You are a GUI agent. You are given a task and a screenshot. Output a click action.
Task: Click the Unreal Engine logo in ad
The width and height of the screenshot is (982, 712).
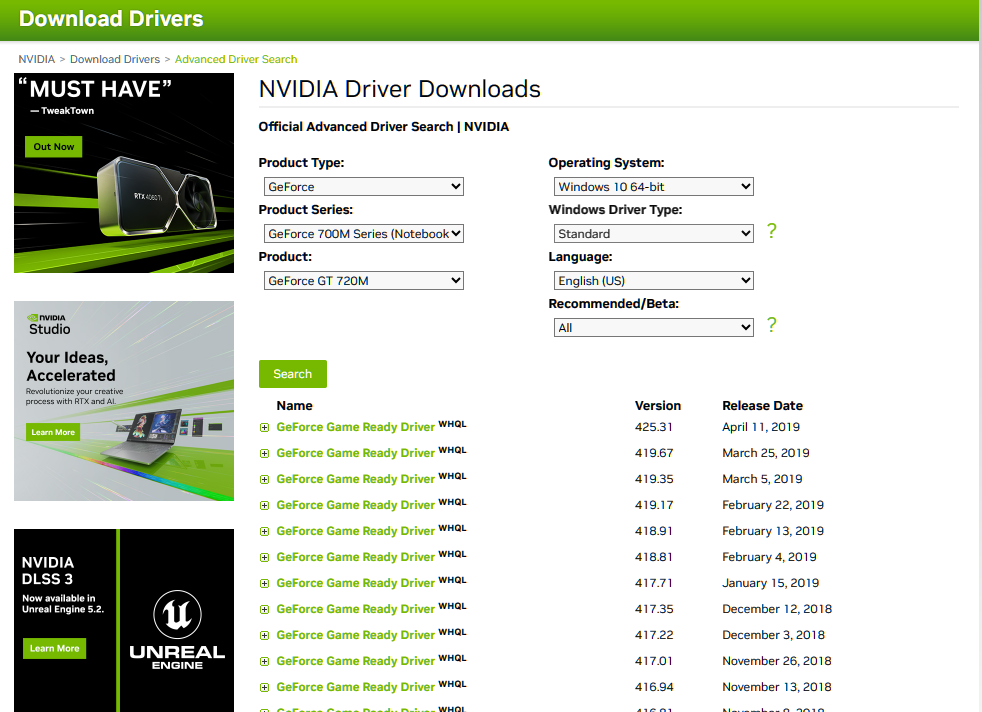point(177,629)
